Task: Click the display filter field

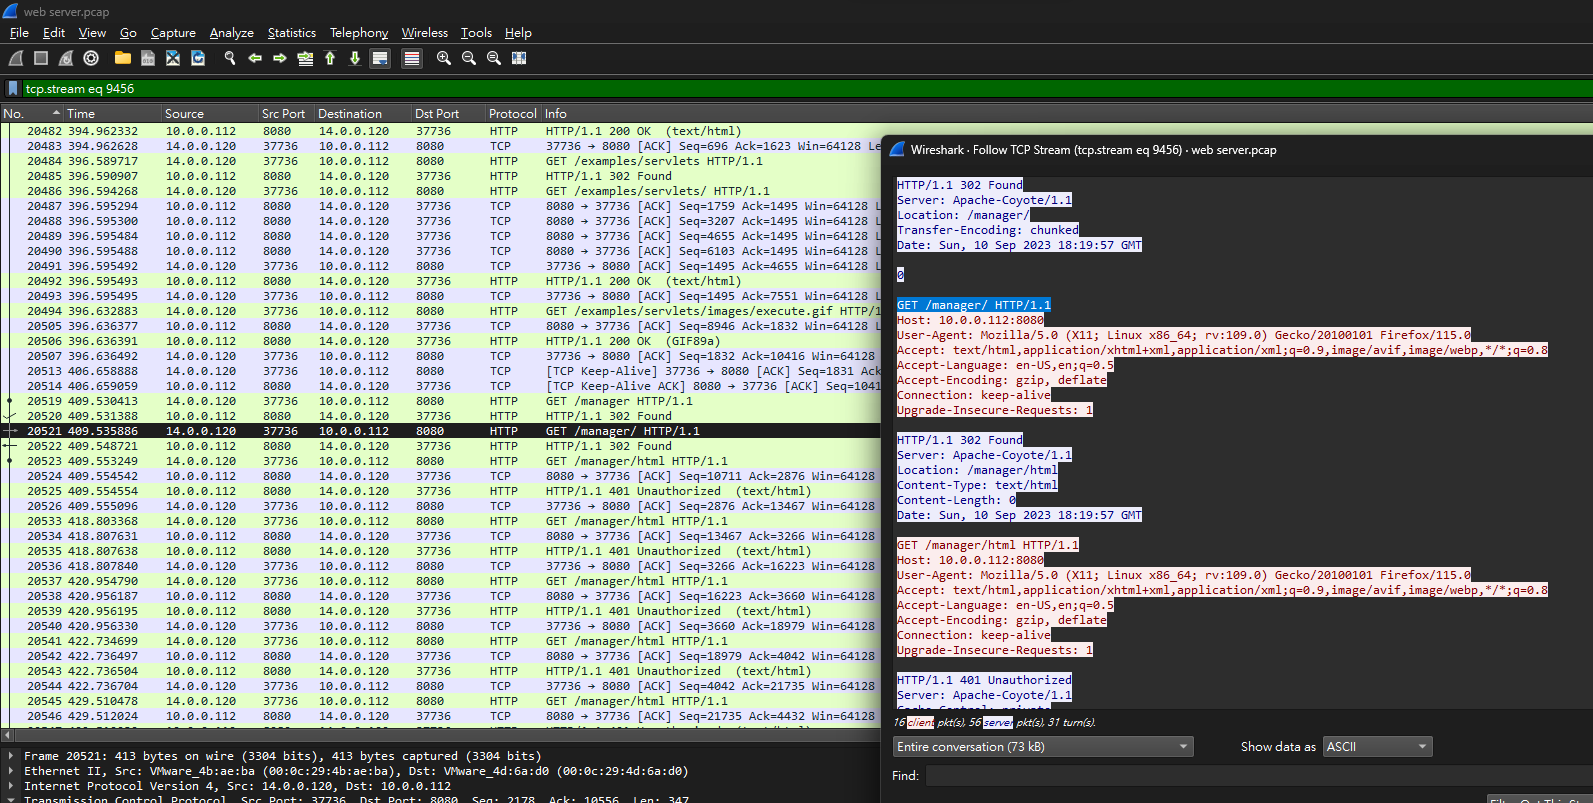Action: pos(806,89)
